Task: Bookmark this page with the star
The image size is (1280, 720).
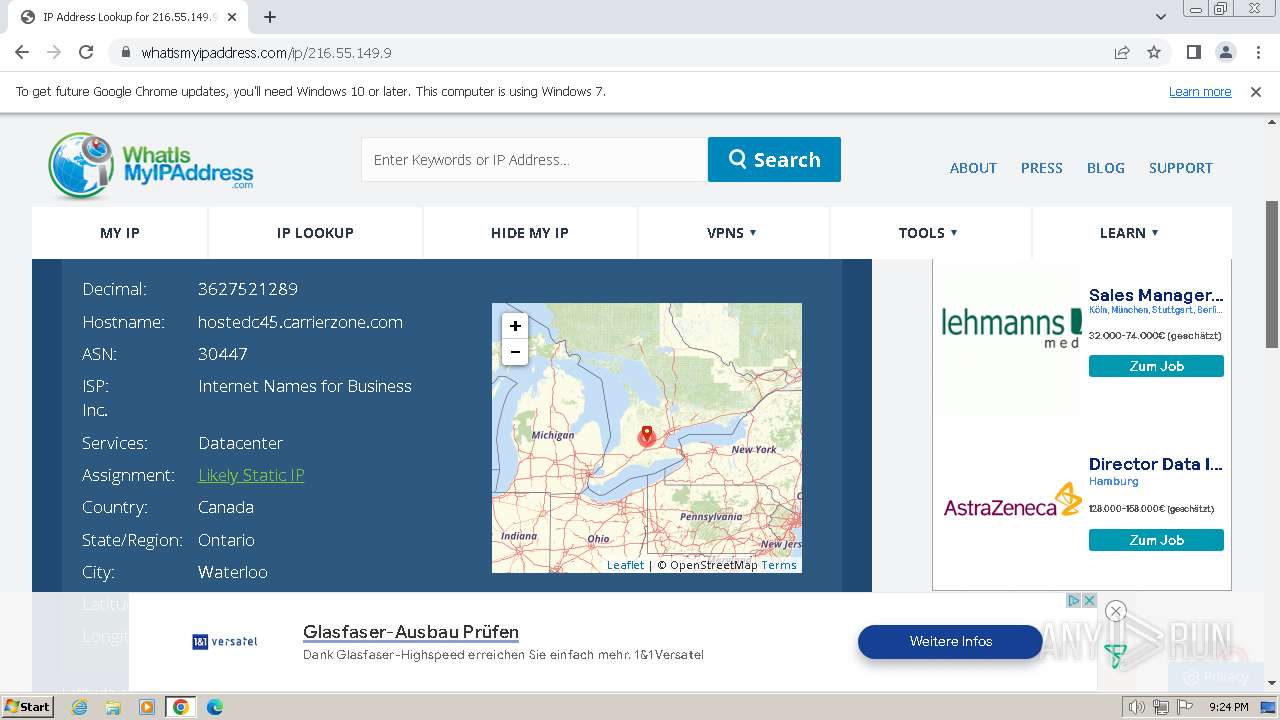Action: point(1154,52)
